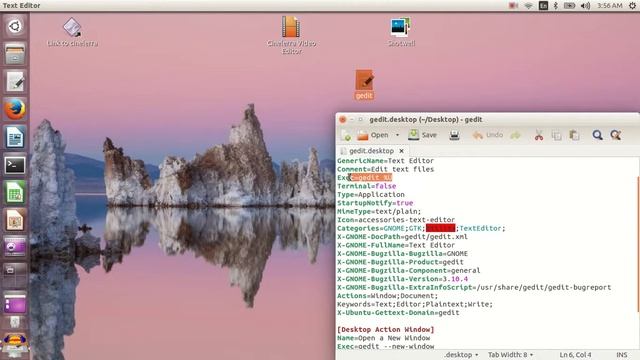Screen dimensions: 640x360
Task: Open LibreOffice Impress from the launcher
Action: click(15, 220)
